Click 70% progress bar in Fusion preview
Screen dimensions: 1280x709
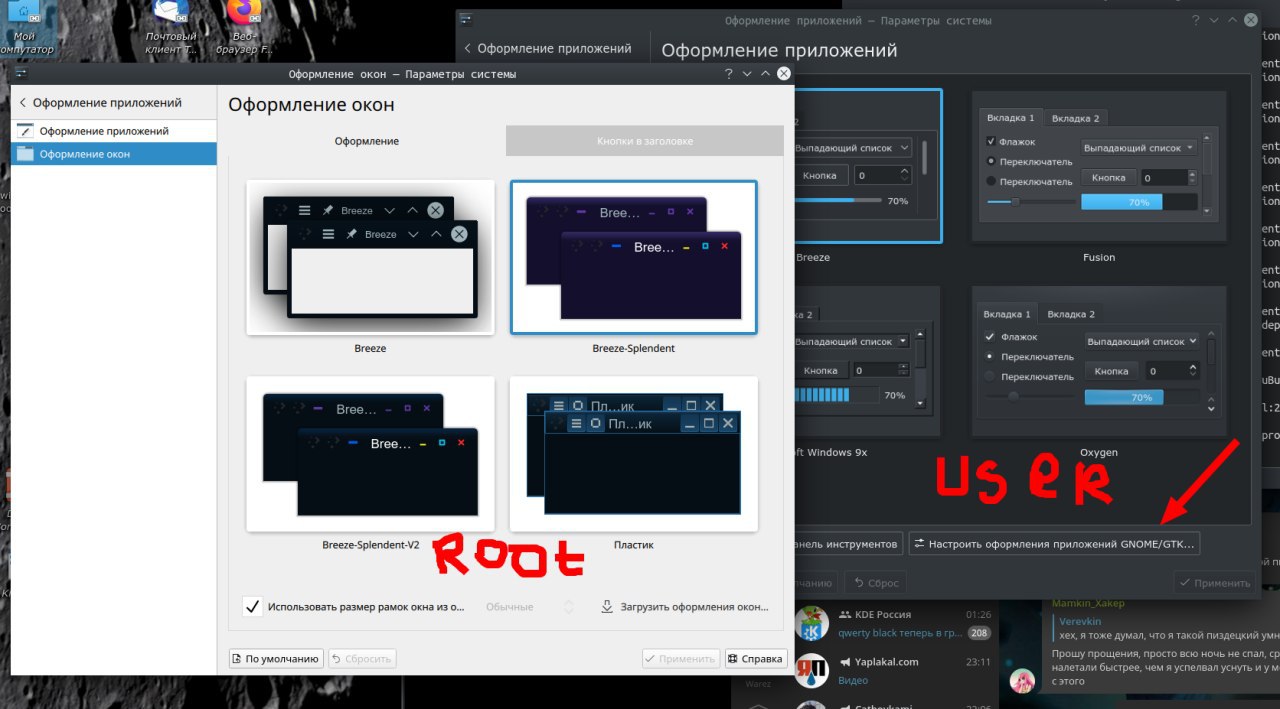(1139, 202)
